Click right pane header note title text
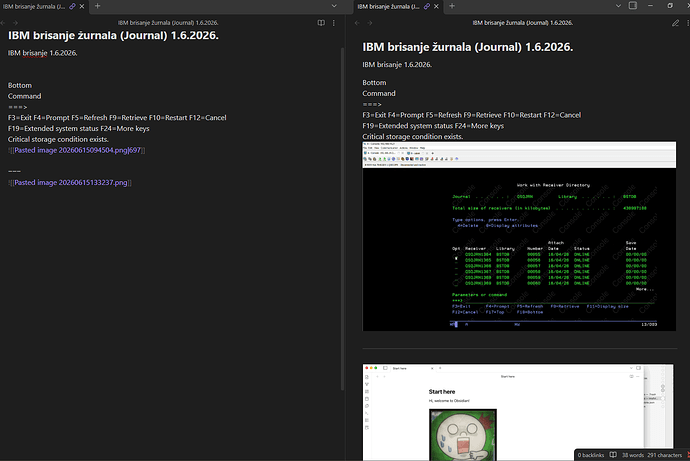This screenshot has width=690, height=461. click(523, 23)
